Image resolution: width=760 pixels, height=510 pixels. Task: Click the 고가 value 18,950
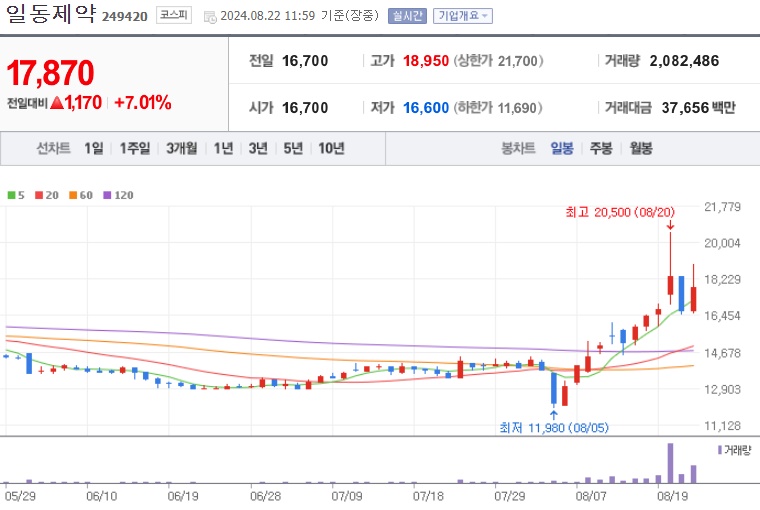tap(426, 61)
